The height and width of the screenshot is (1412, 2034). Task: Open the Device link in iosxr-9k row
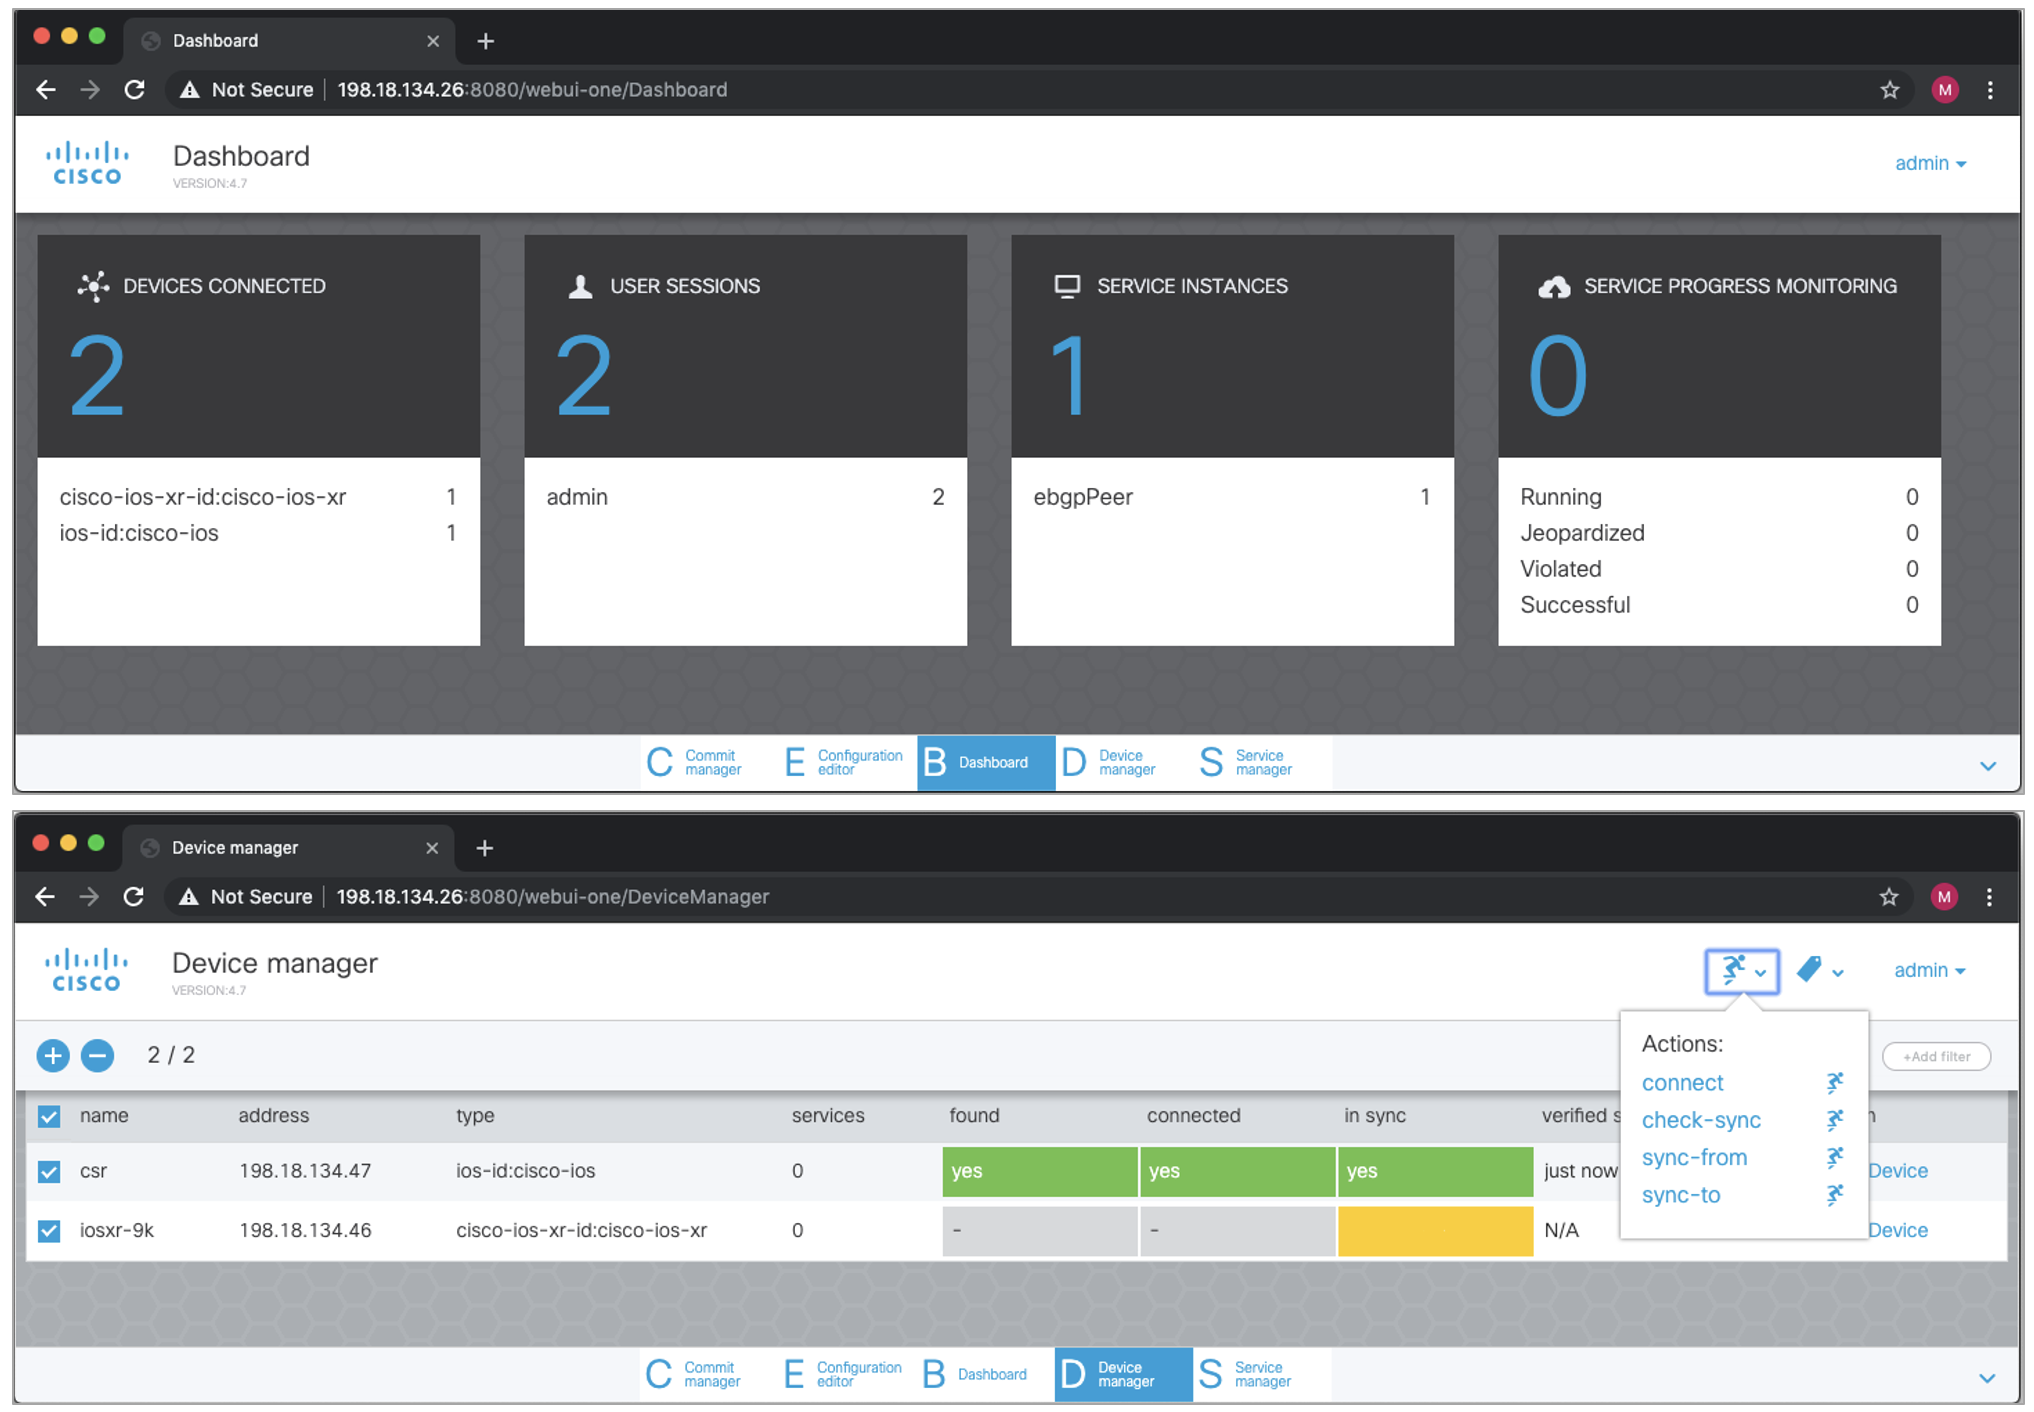tap(1897, 1230)
